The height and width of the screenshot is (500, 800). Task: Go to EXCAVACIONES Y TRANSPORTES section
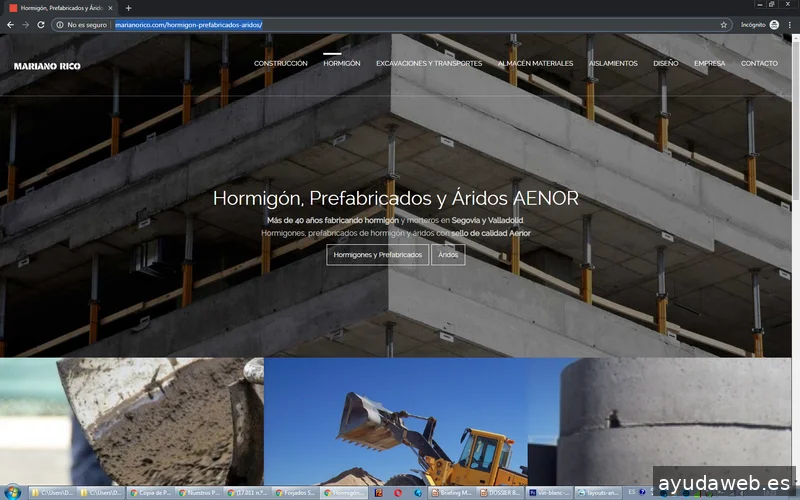tap(429, 63)
